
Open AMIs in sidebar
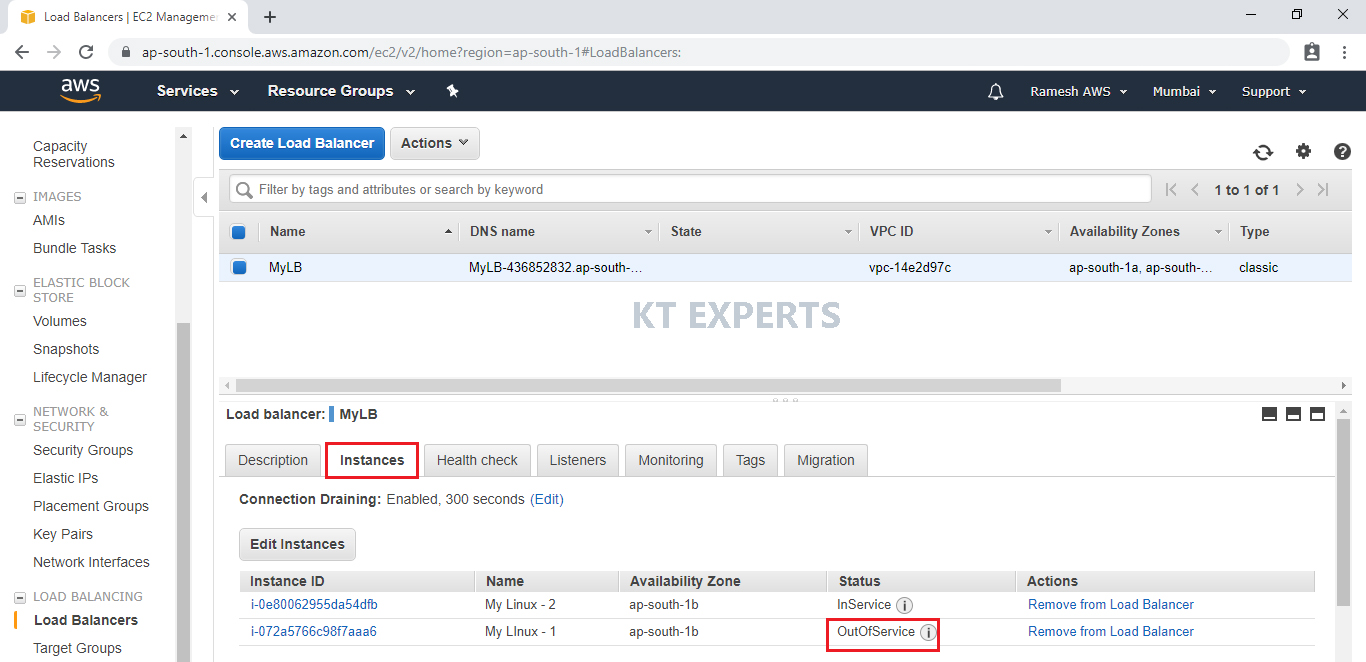(x=49, y=221)
